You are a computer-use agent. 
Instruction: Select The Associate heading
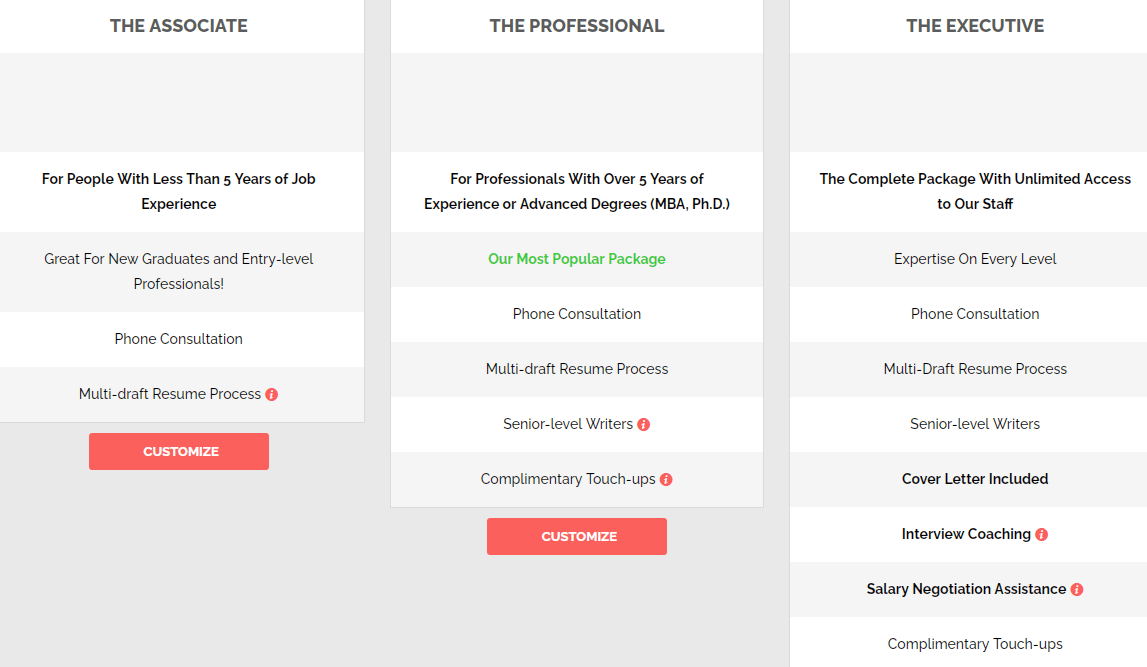pyautogui.click(x=178, y=26)
